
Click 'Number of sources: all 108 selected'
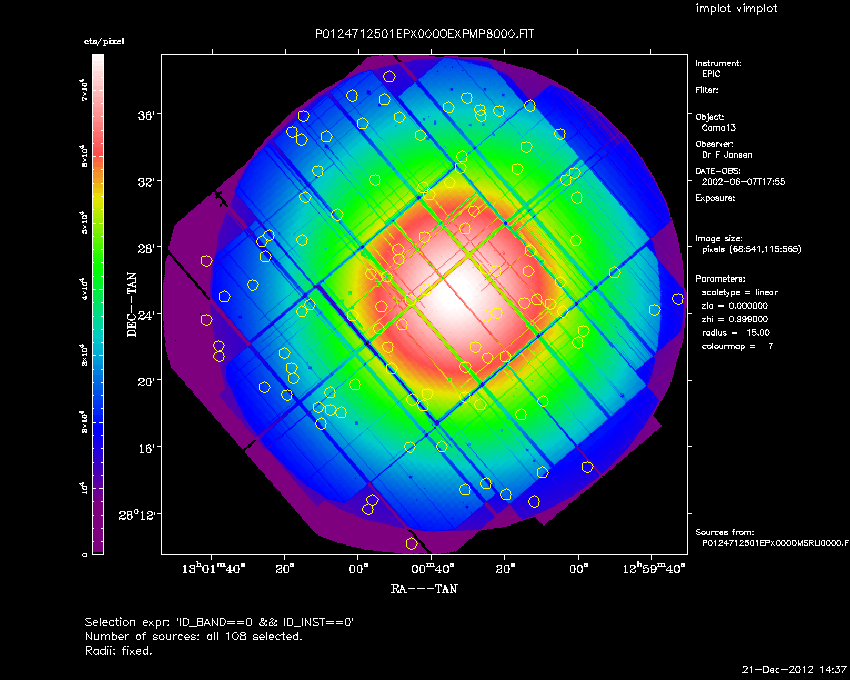[194, 636]
